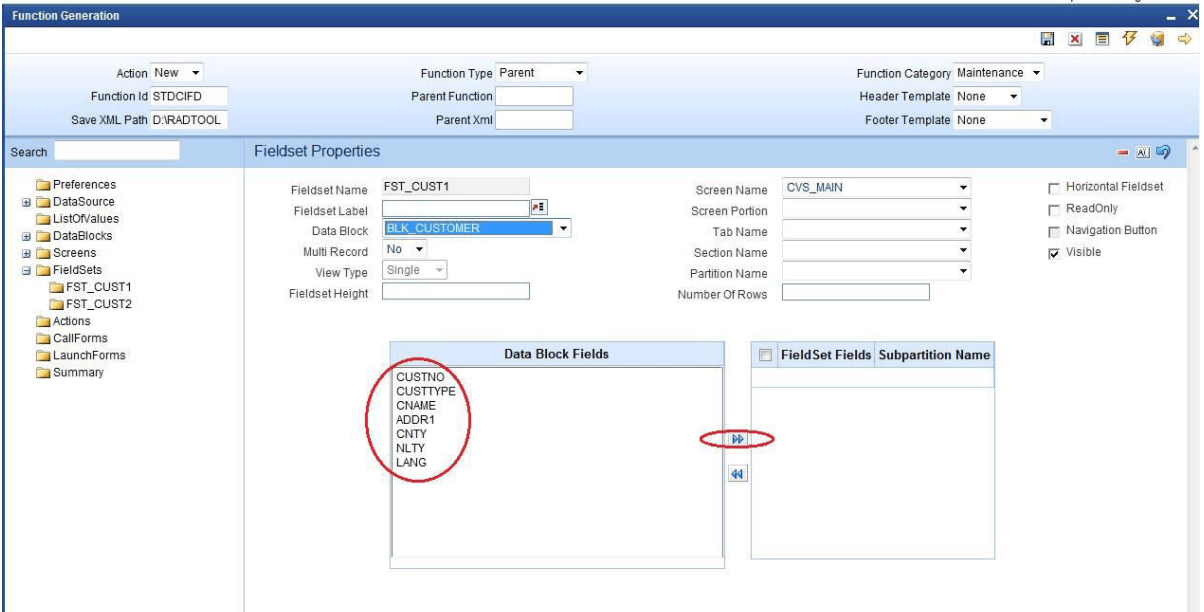Move fields right with double arrow
The image size is (1204, 612).
738,439
